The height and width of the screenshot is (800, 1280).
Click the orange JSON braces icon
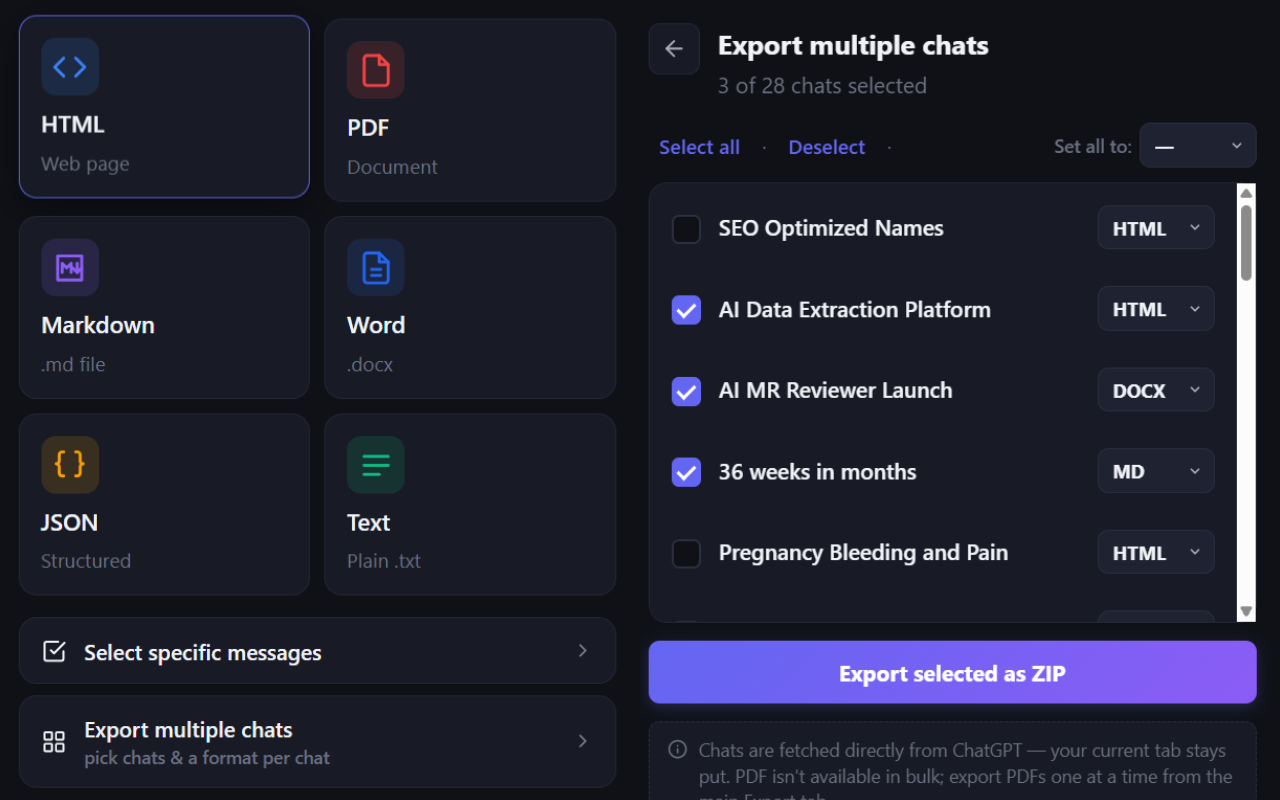pos(70,464)
